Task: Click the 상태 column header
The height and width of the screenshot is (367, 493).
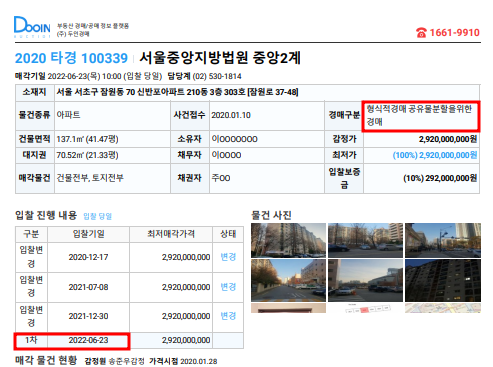Action: point(228,234)
